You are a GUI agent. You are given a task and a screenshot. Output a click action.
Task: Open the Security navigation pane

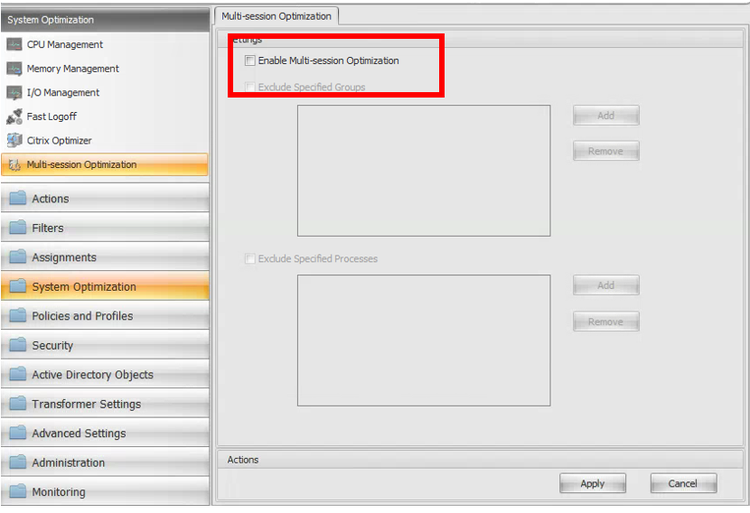coord(105,345)
